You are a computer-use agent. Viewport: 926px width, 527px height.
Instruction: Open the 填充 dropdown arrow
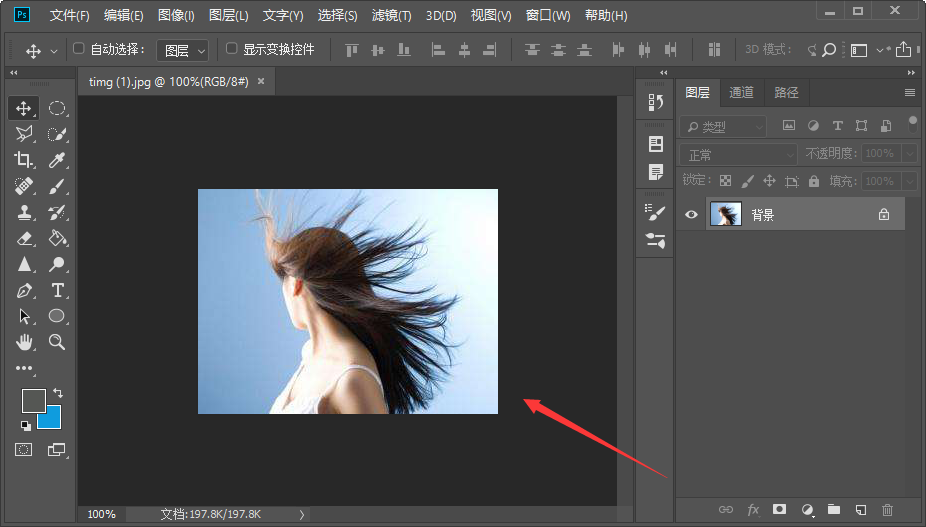[x=909, y=181]
